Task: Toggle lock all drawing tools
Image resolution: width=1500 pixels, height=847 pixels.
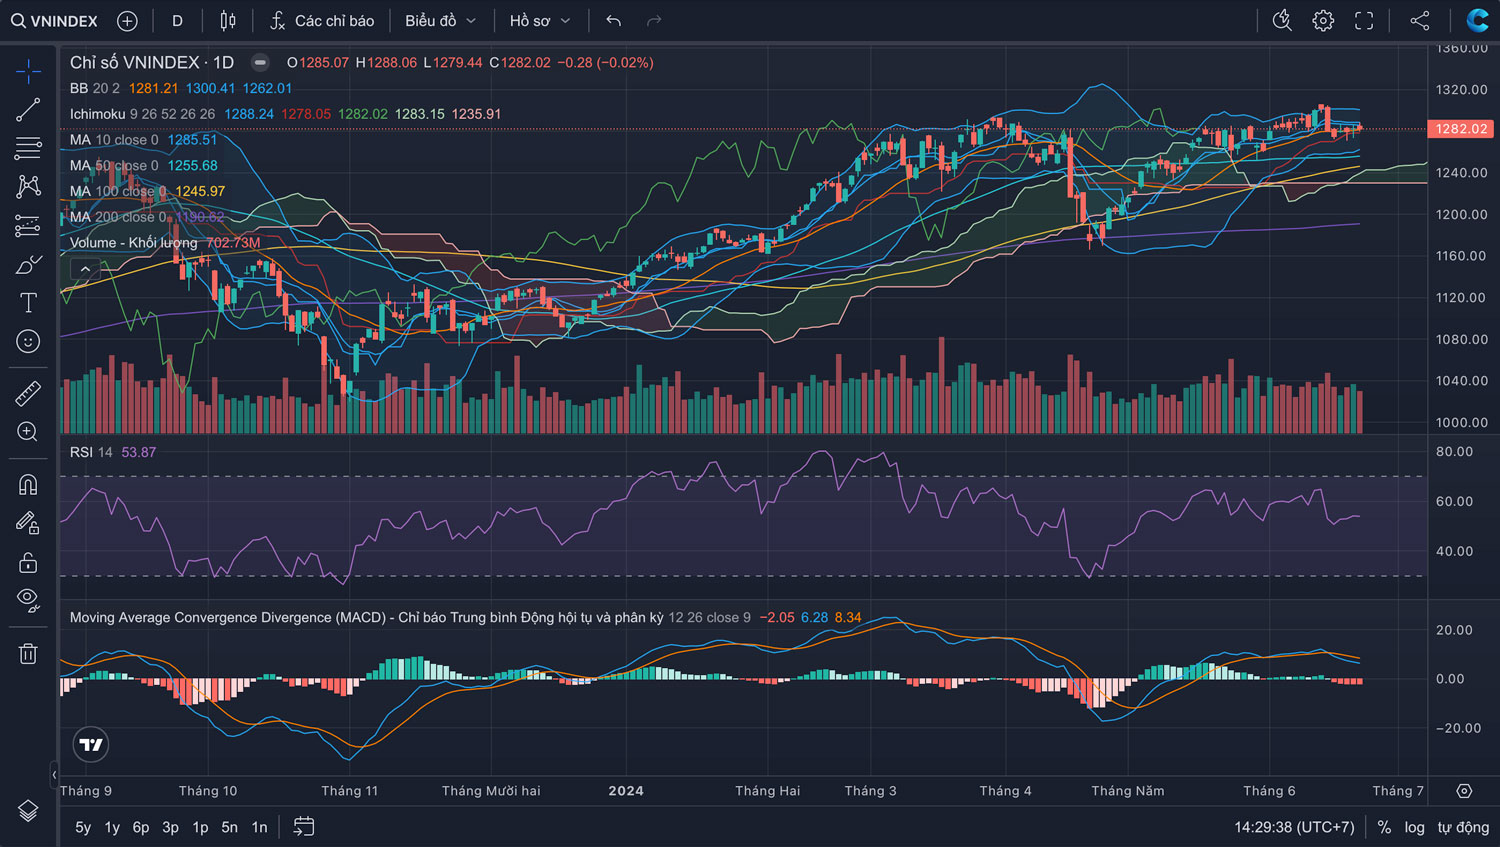Action: (28, 563)
